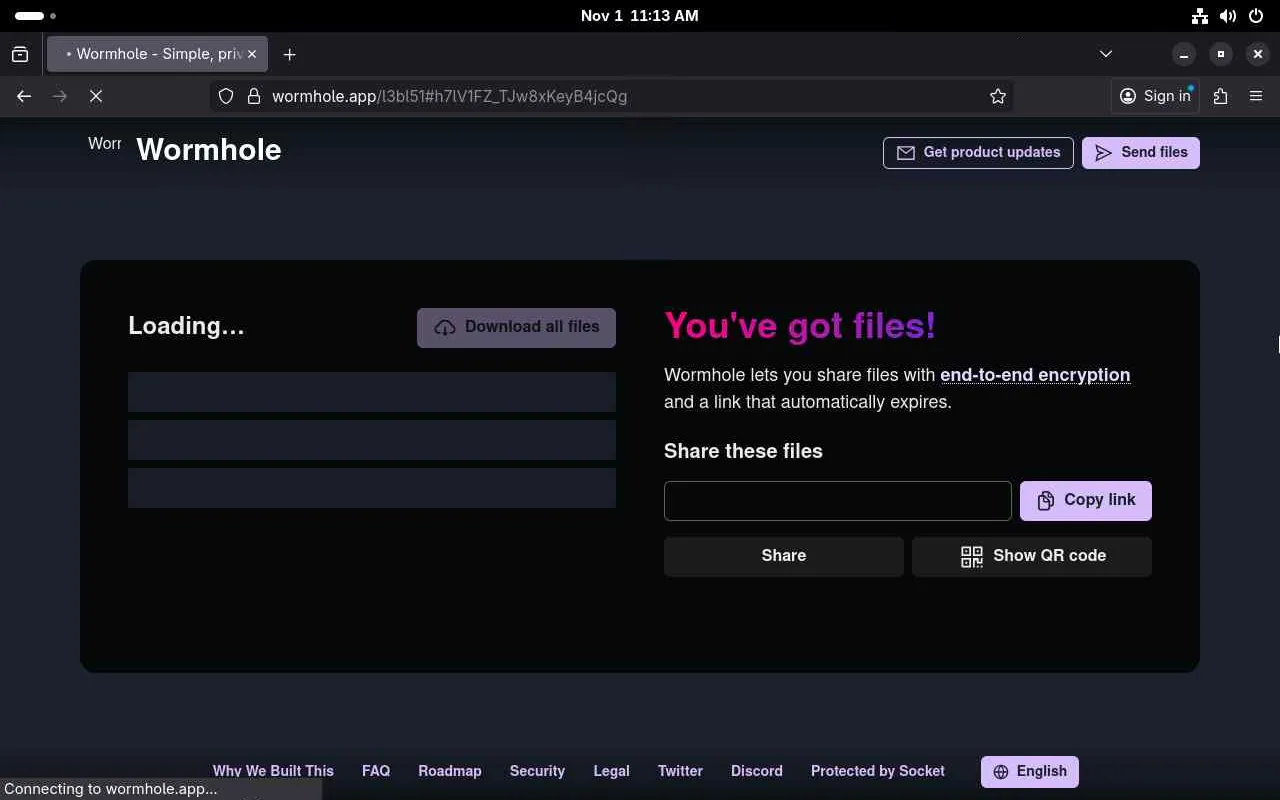Visit the Twitter footer link
The height and width of the screenshot is (800, 1280).
point(680,771)
